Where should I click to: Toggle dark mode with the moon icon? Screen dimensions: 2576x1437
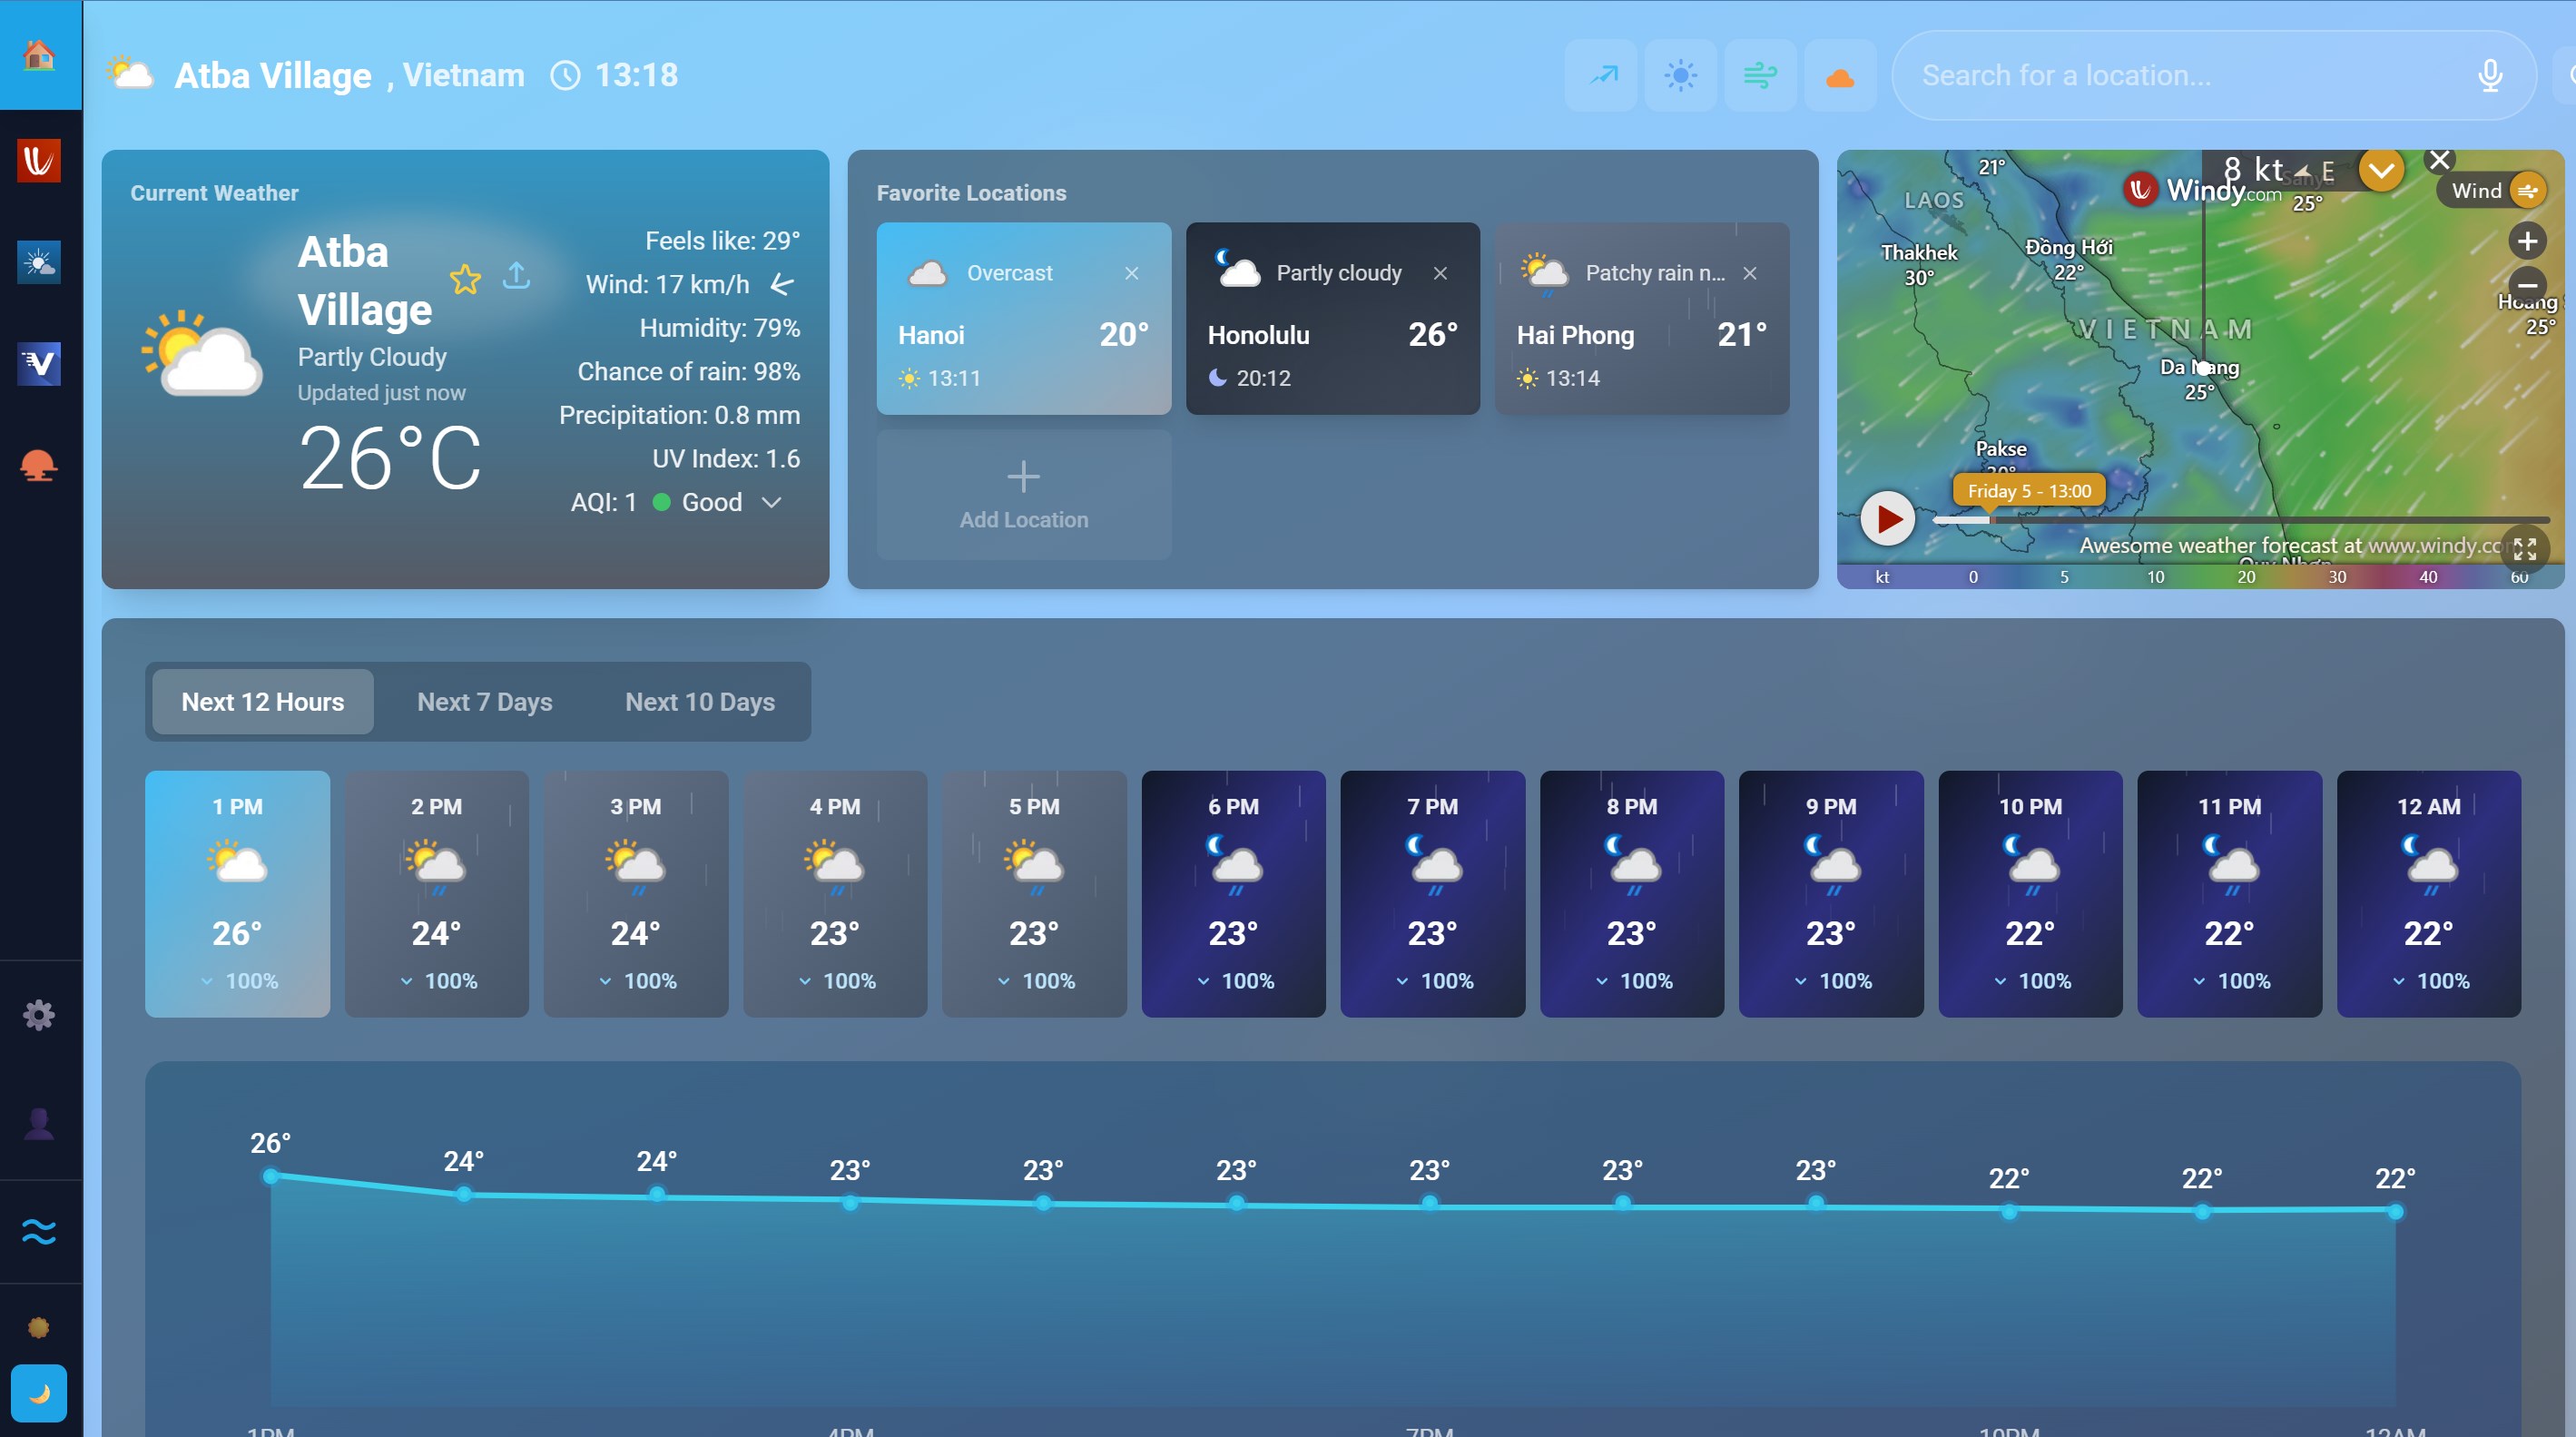pyautogui.click(x=40, y=1393)
